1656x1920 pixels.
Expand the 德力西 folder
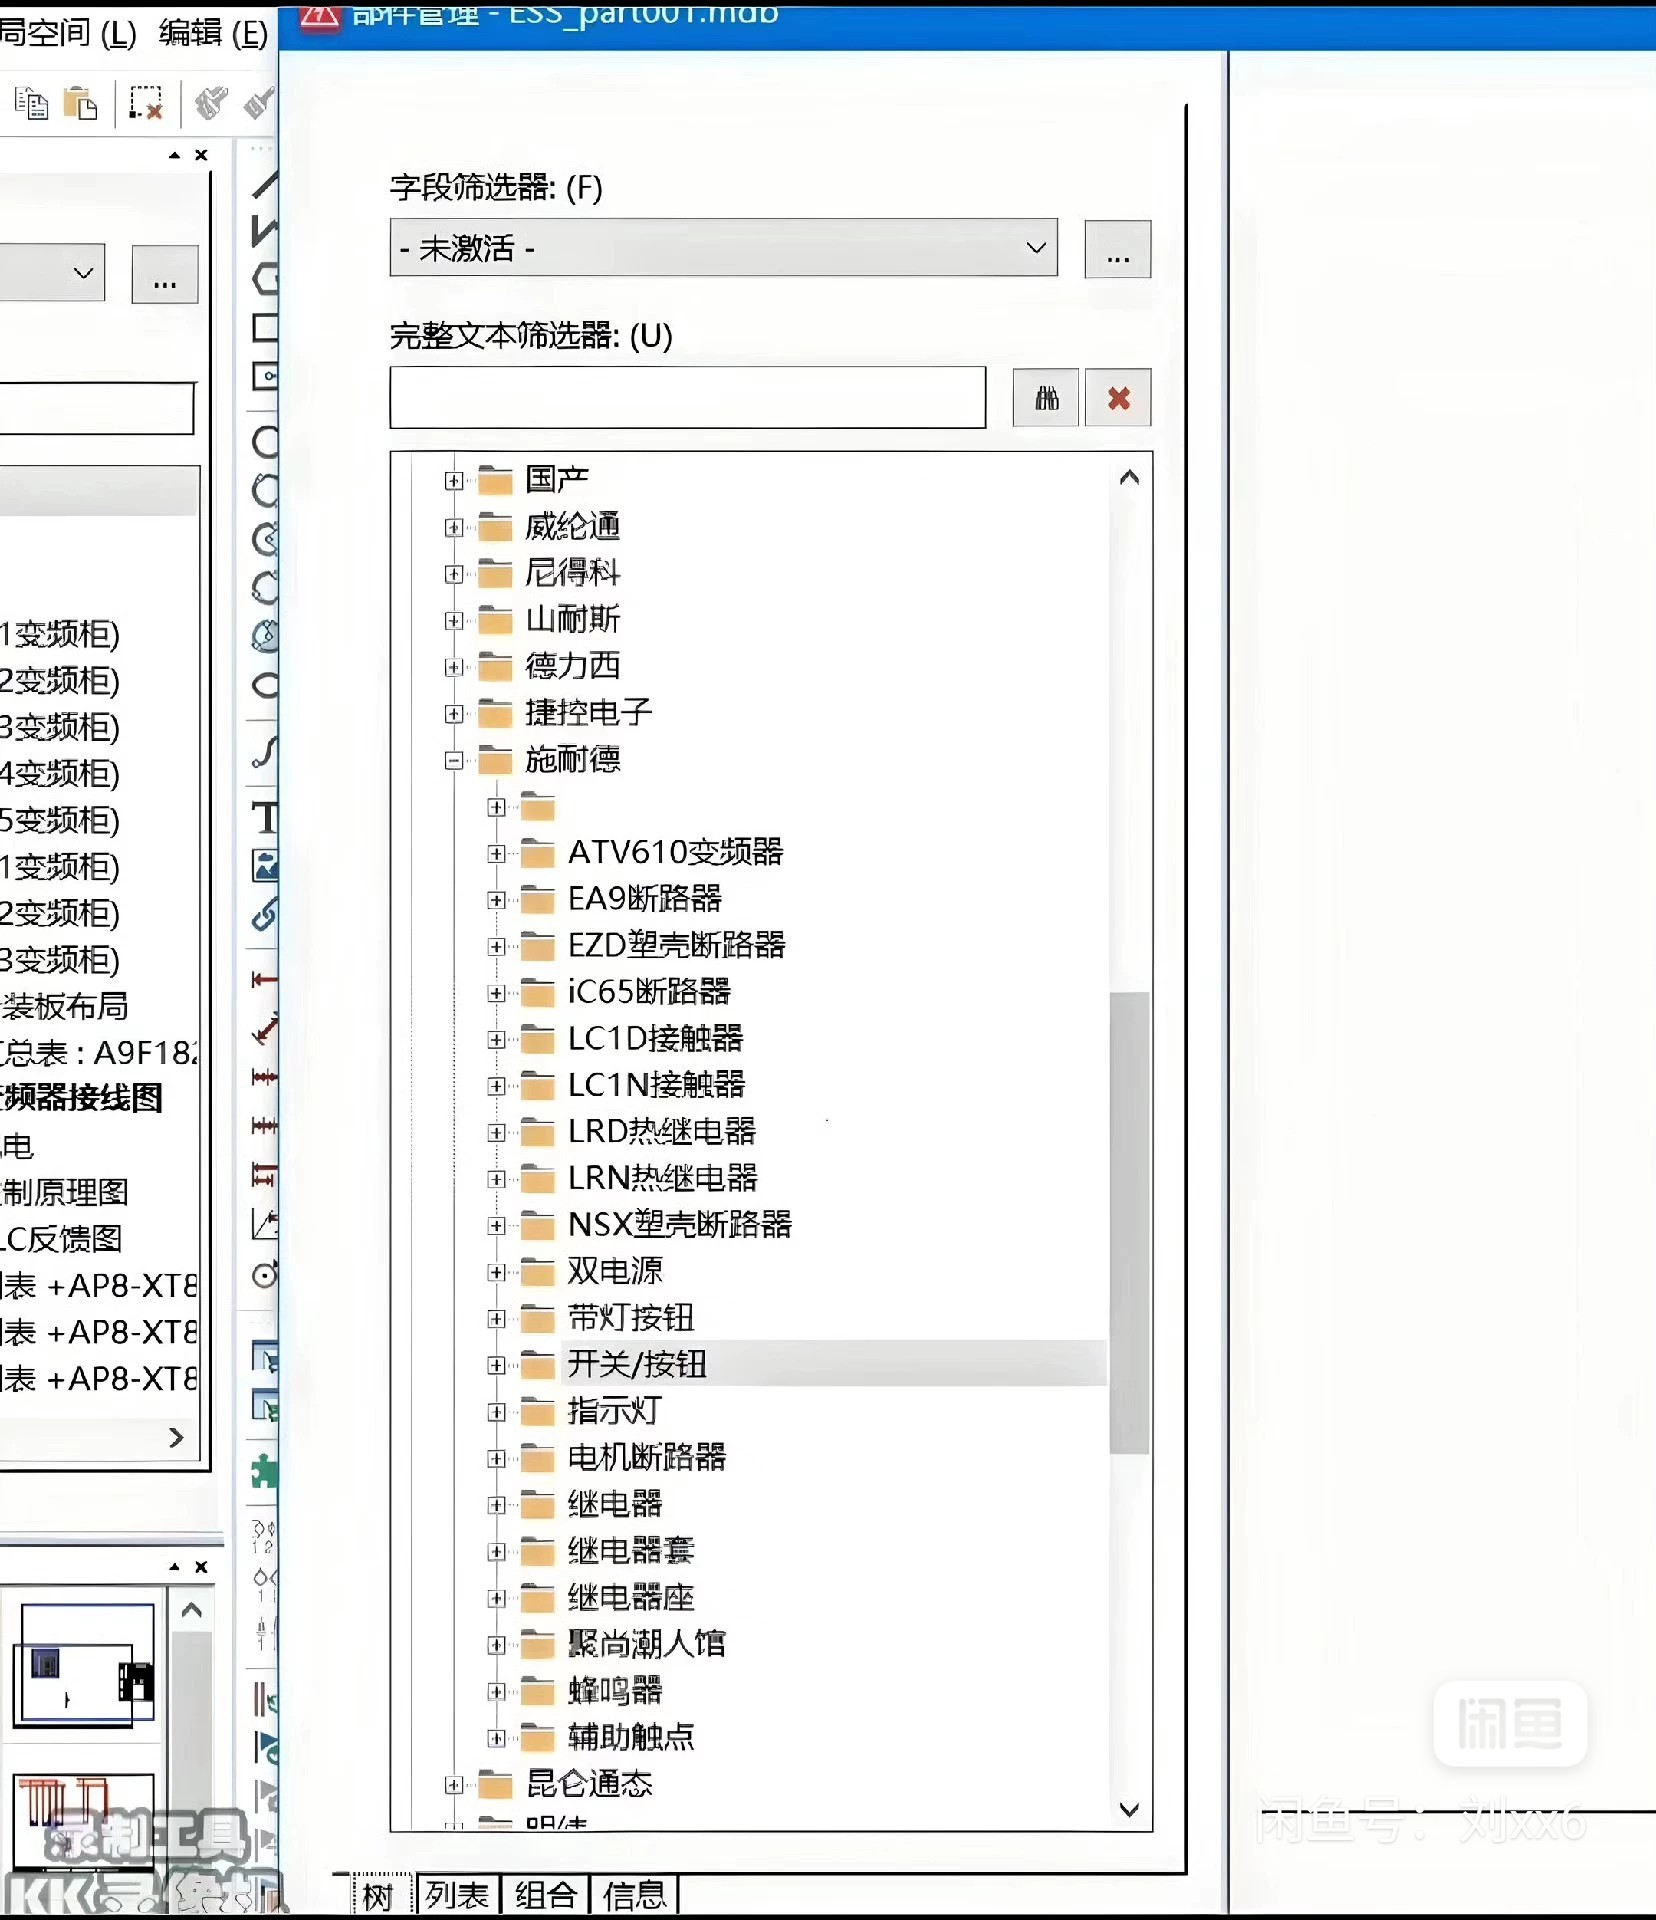[454, 667]
